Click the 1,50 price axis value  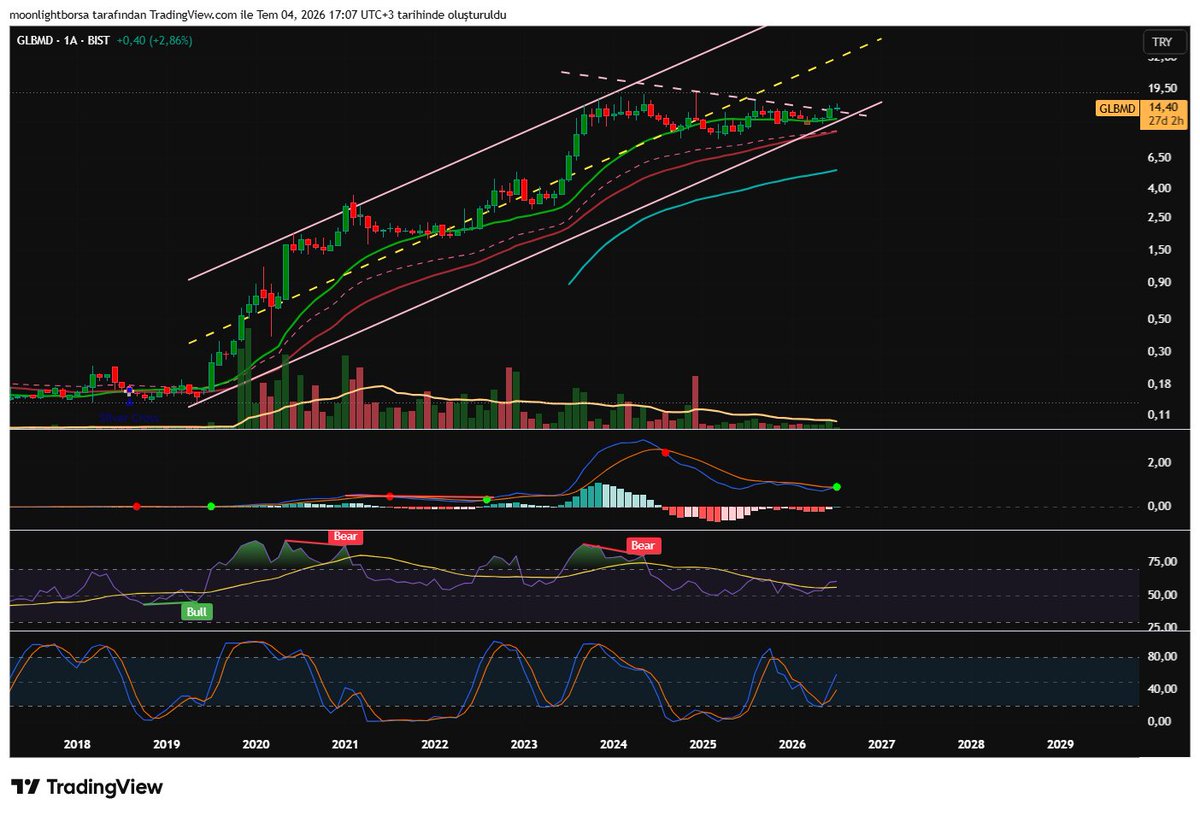coord(1160,250)
